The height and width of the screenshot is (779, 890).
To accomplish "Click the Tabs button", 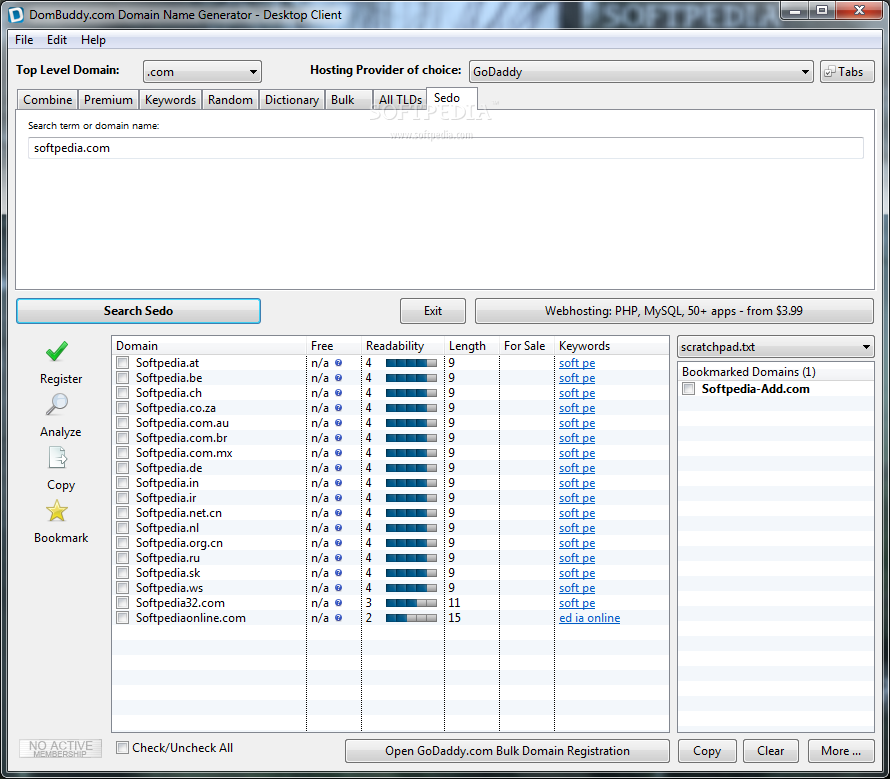I will click(847, 72).
